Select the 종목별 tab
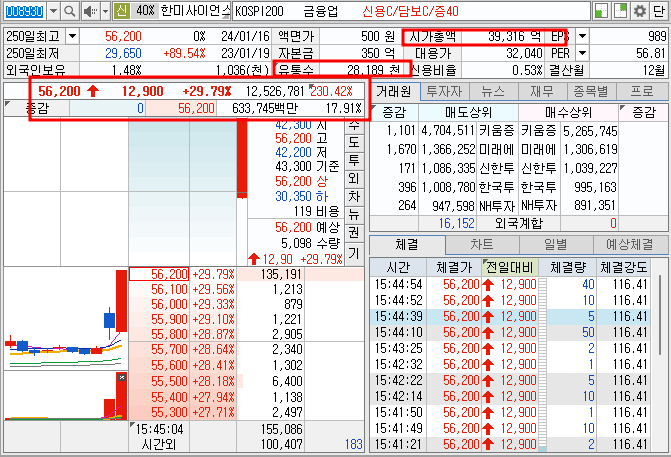 click(591, 91)
